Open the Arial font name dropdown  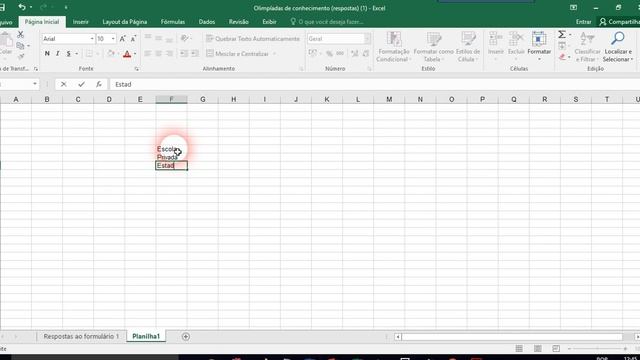click(x=92, y=39)
